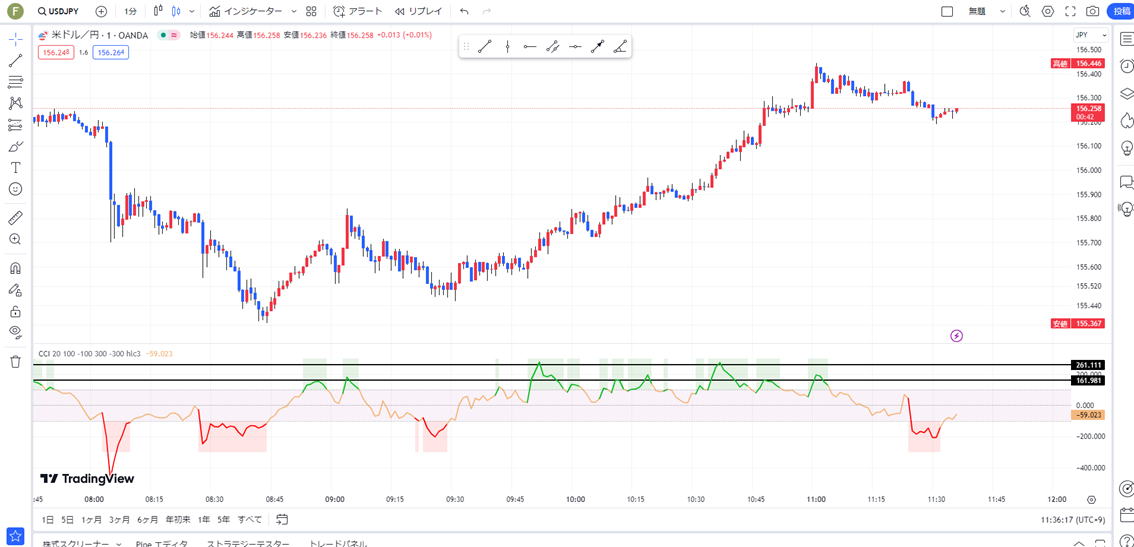1134x547 pixels.
Task: Click the magnet mode icon
Action: 15,268
